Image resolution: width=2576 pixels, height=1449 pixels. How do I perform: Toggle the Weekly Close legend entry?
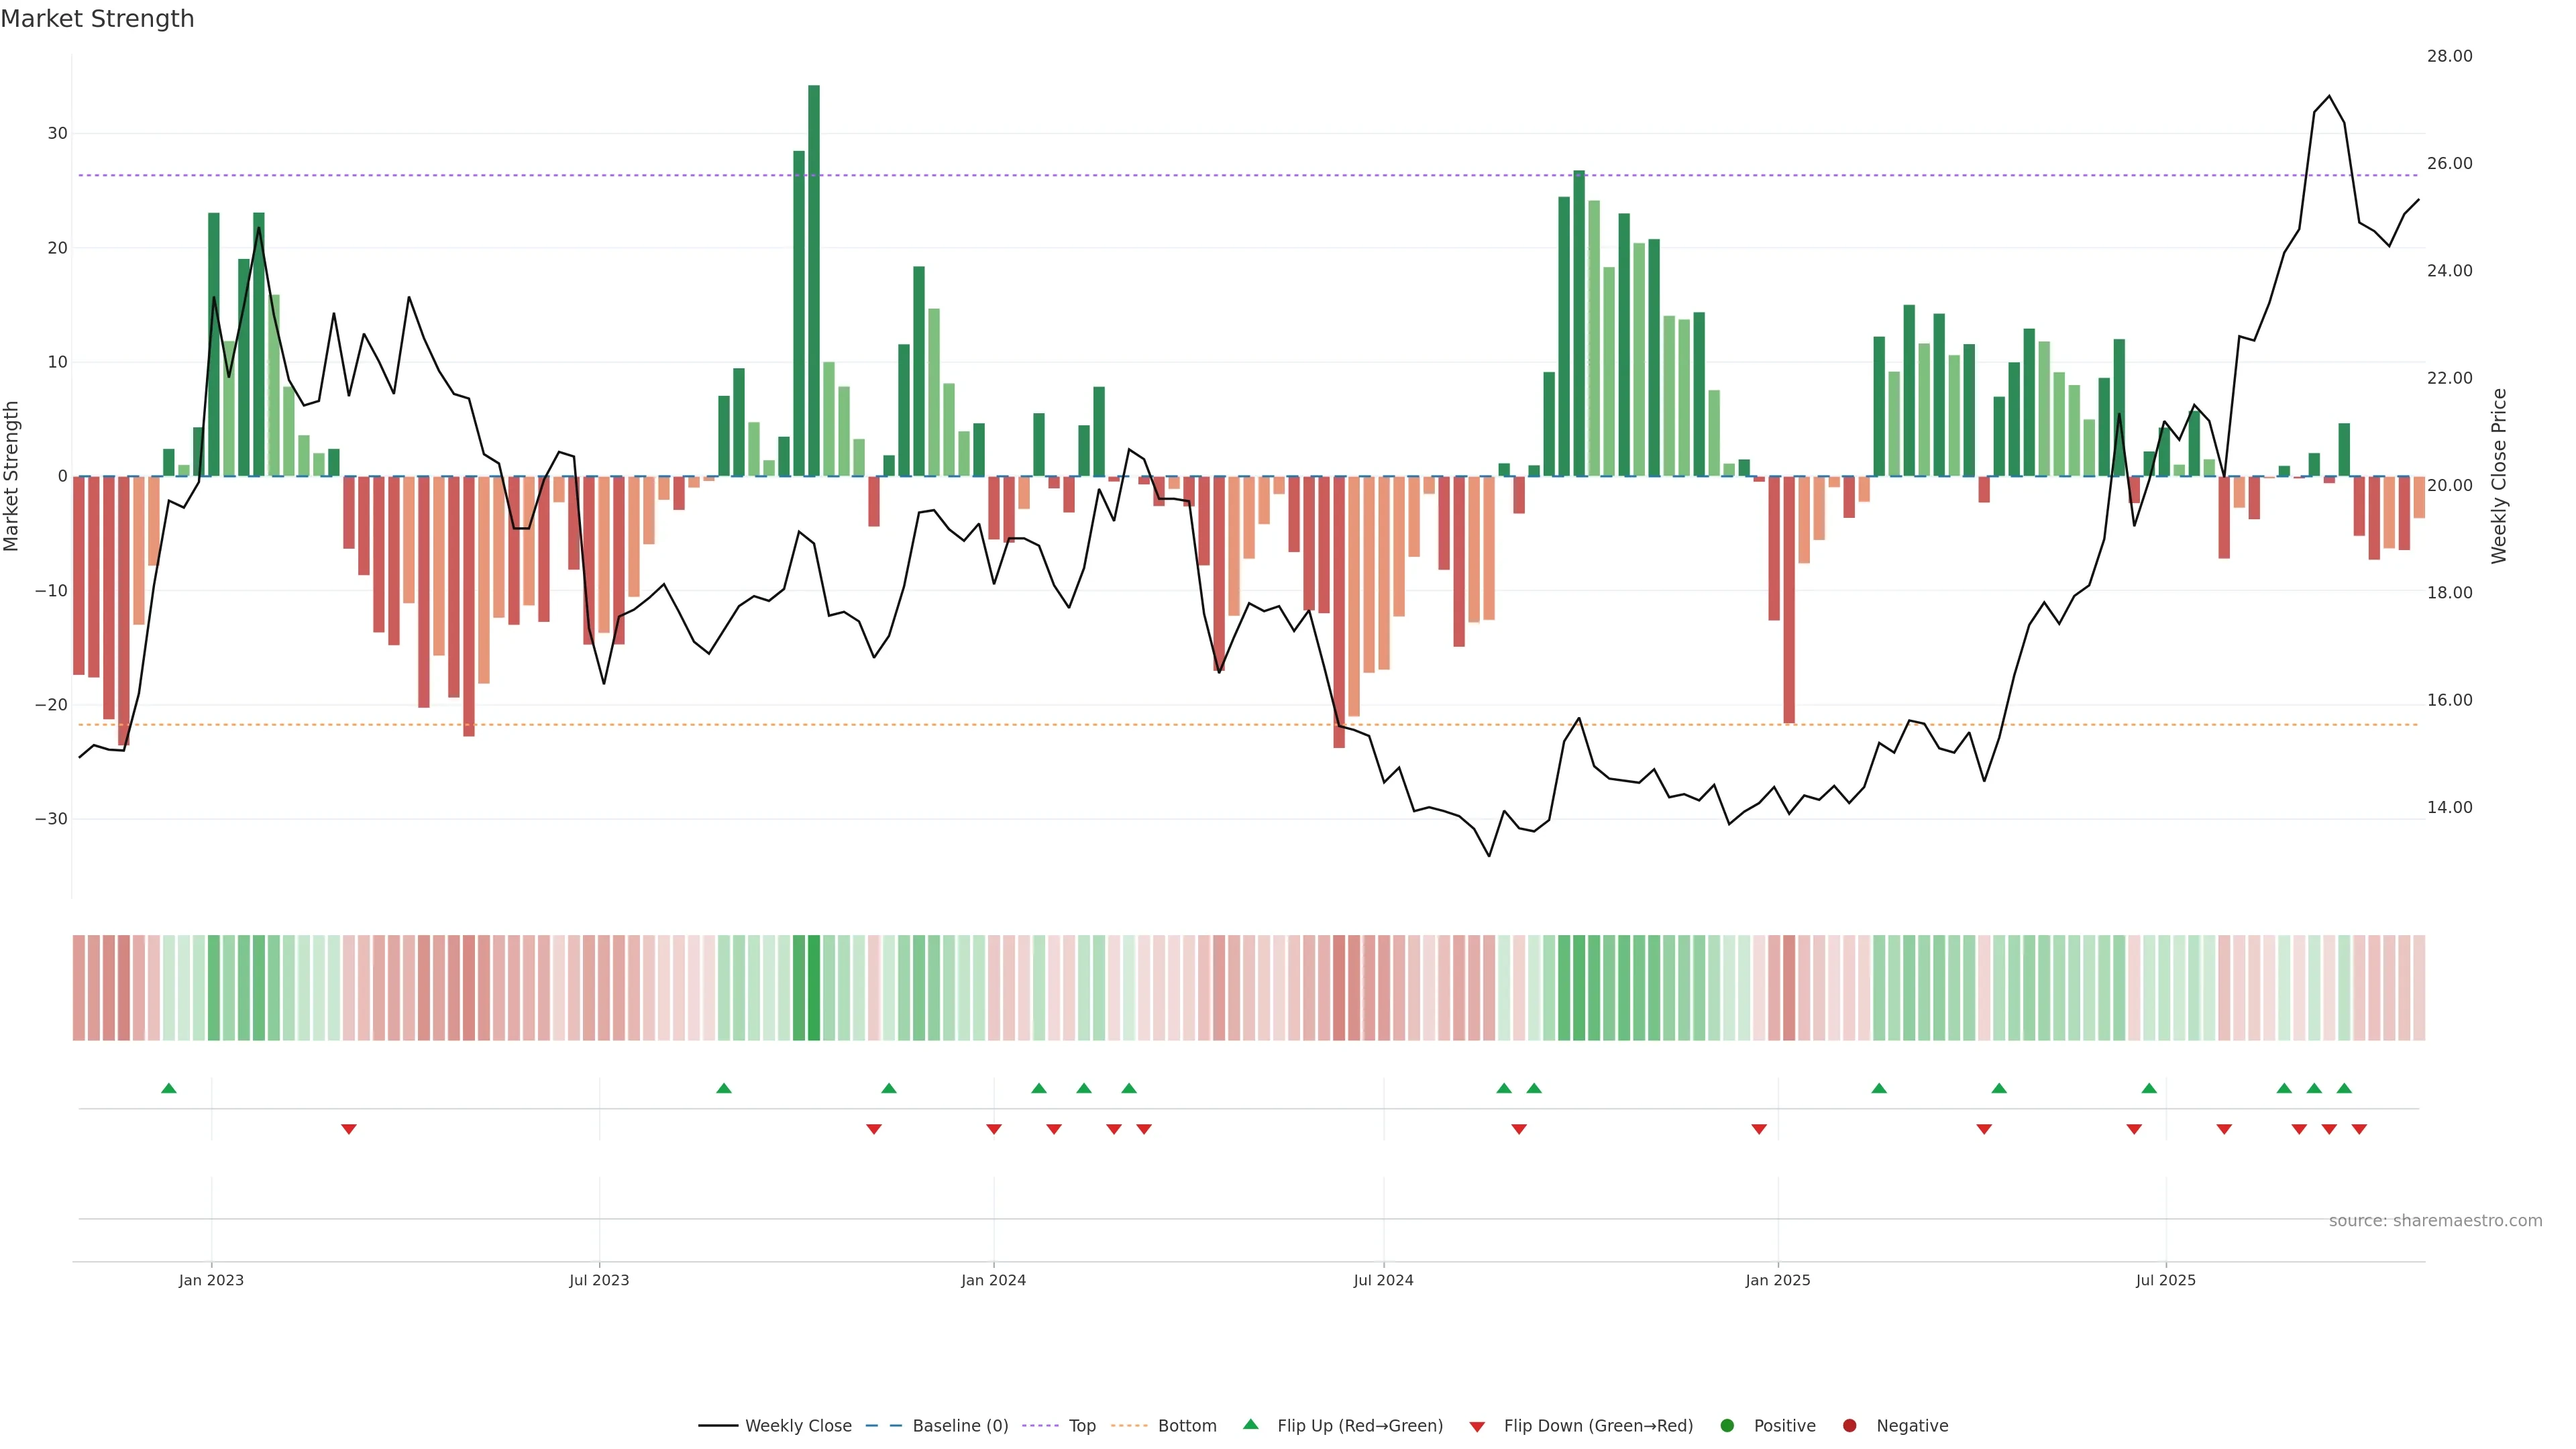tap(798, 1426)
